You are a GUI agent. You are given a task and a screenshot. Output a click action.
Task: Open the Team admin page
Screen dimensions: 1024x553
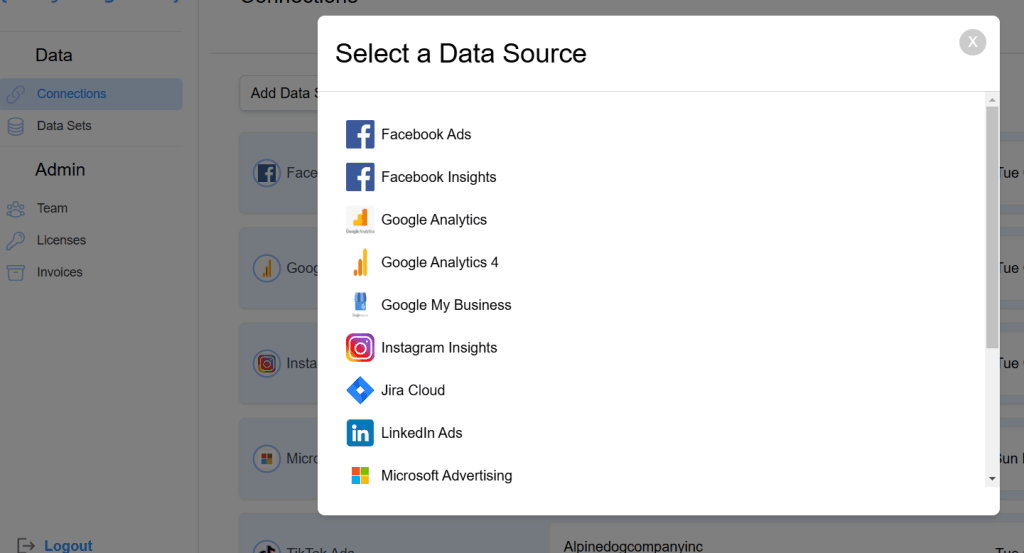(52, 208)
